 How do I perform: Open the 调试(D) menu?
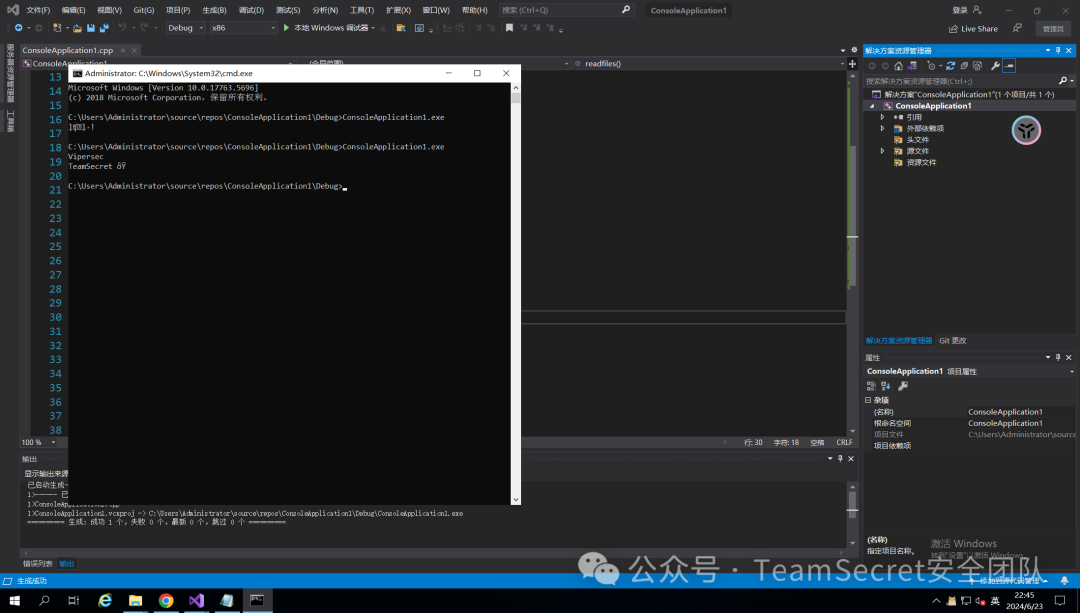[x=251, y=10]
